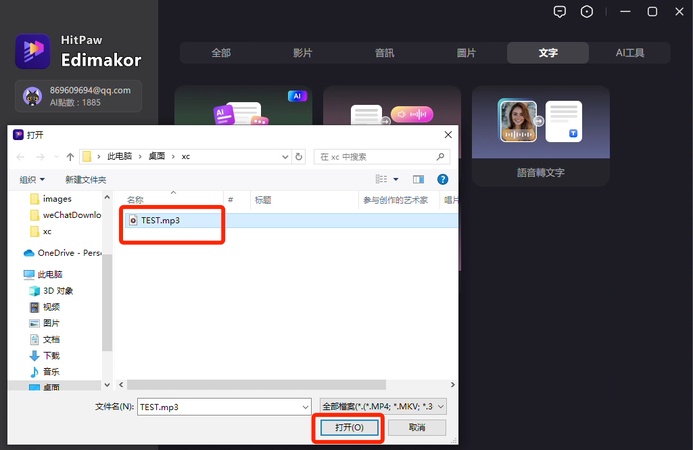Select the weChatDownlo folder in tree
This screenshot has height=450, width=693.
click(x=65, y=215)
